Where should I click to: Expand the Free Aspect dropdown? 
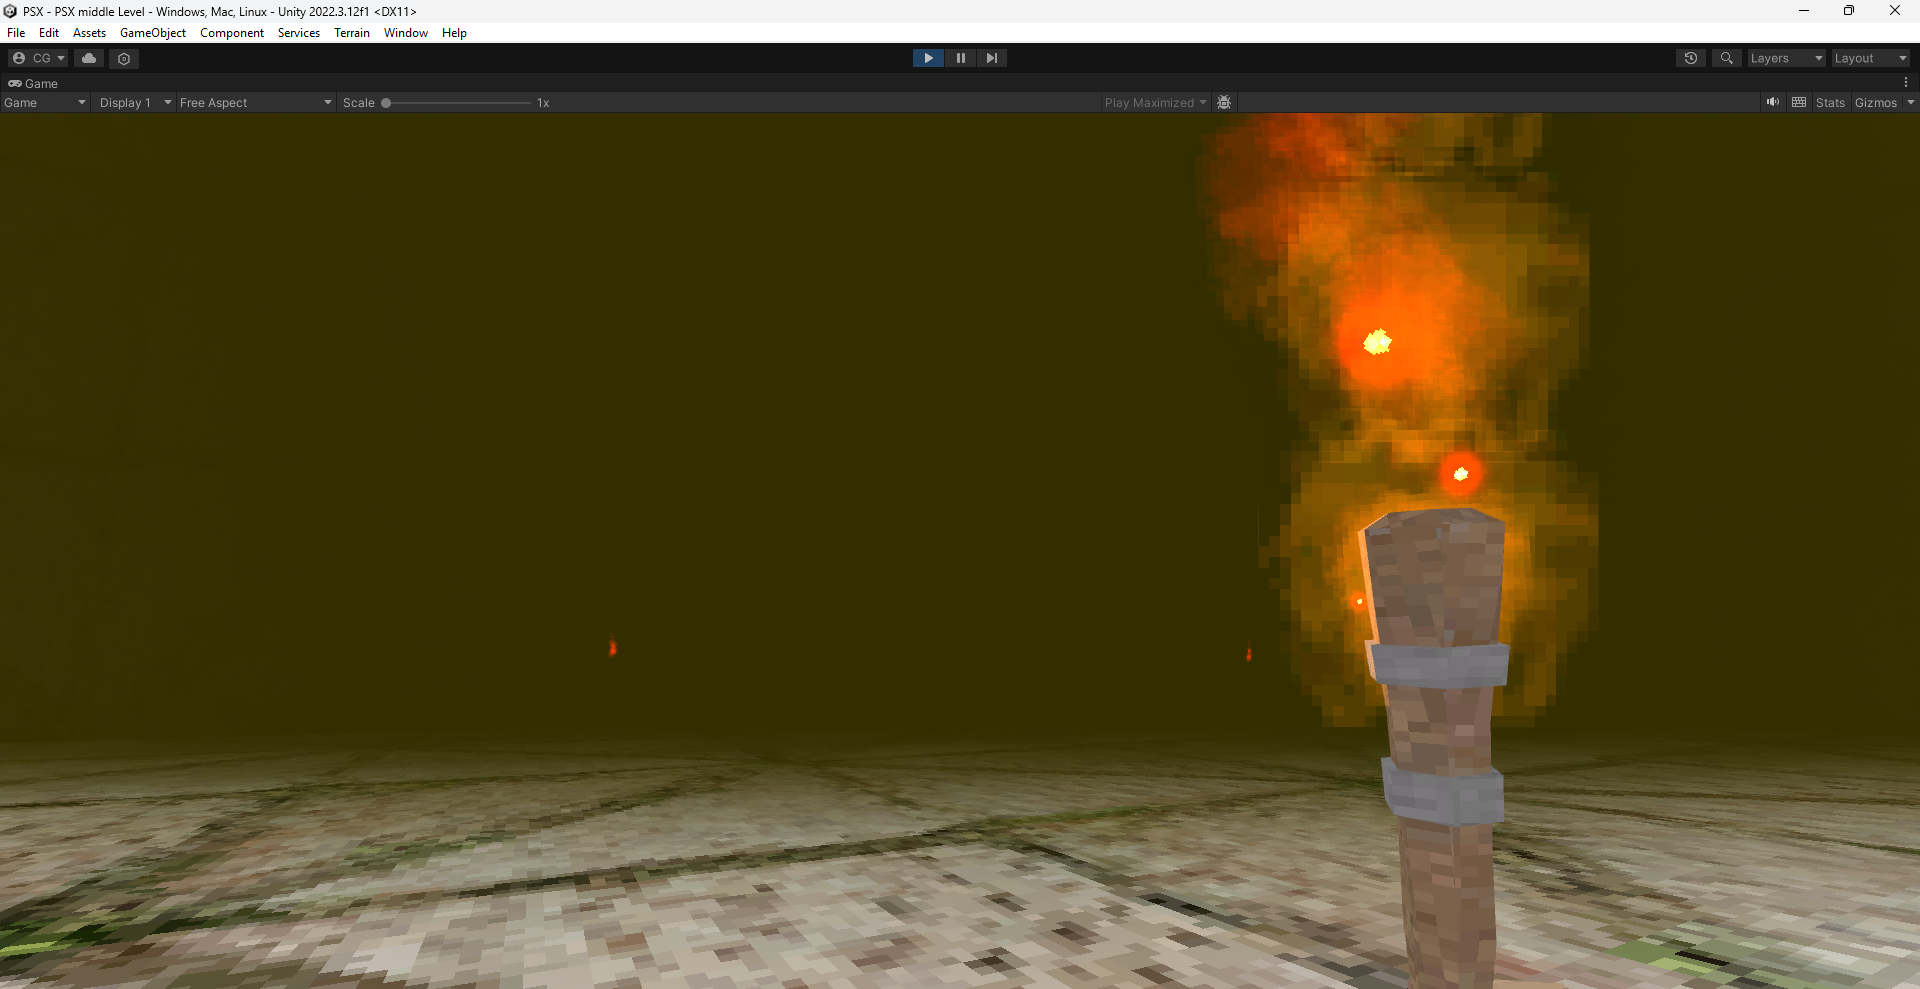pyautogui.click(x=255, y=102)
